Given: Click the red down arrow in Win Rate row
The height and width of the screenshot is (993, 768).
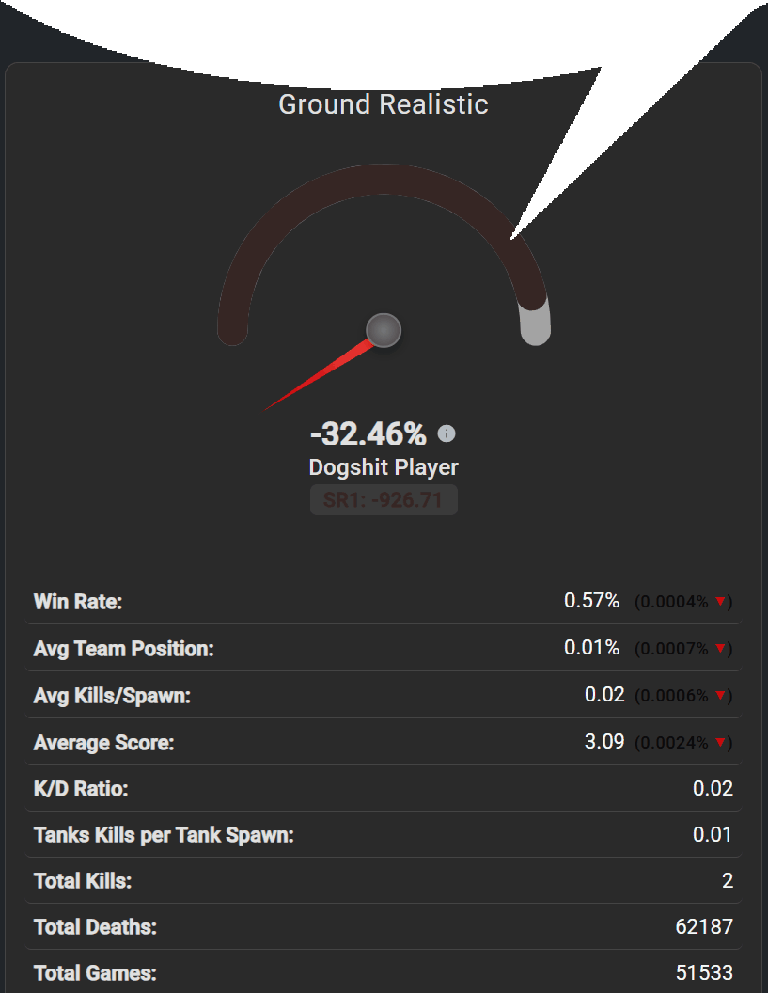Looking at the screenshot, I should coord(719,602).
